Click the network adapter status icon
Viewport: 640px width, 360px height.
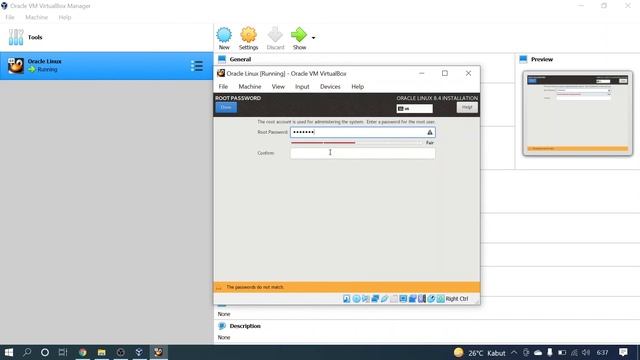click(375, 299)
